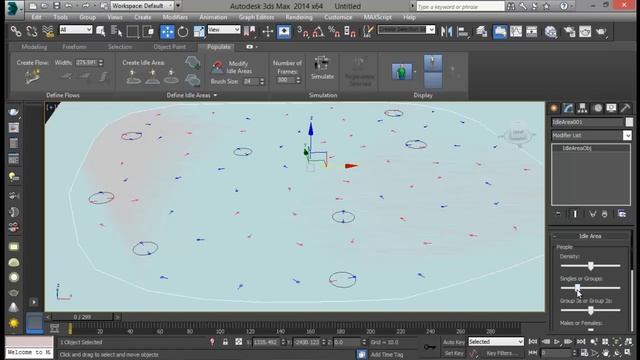Activate Select and Rotate tool
Screen dimensions: 640x360
183,31
